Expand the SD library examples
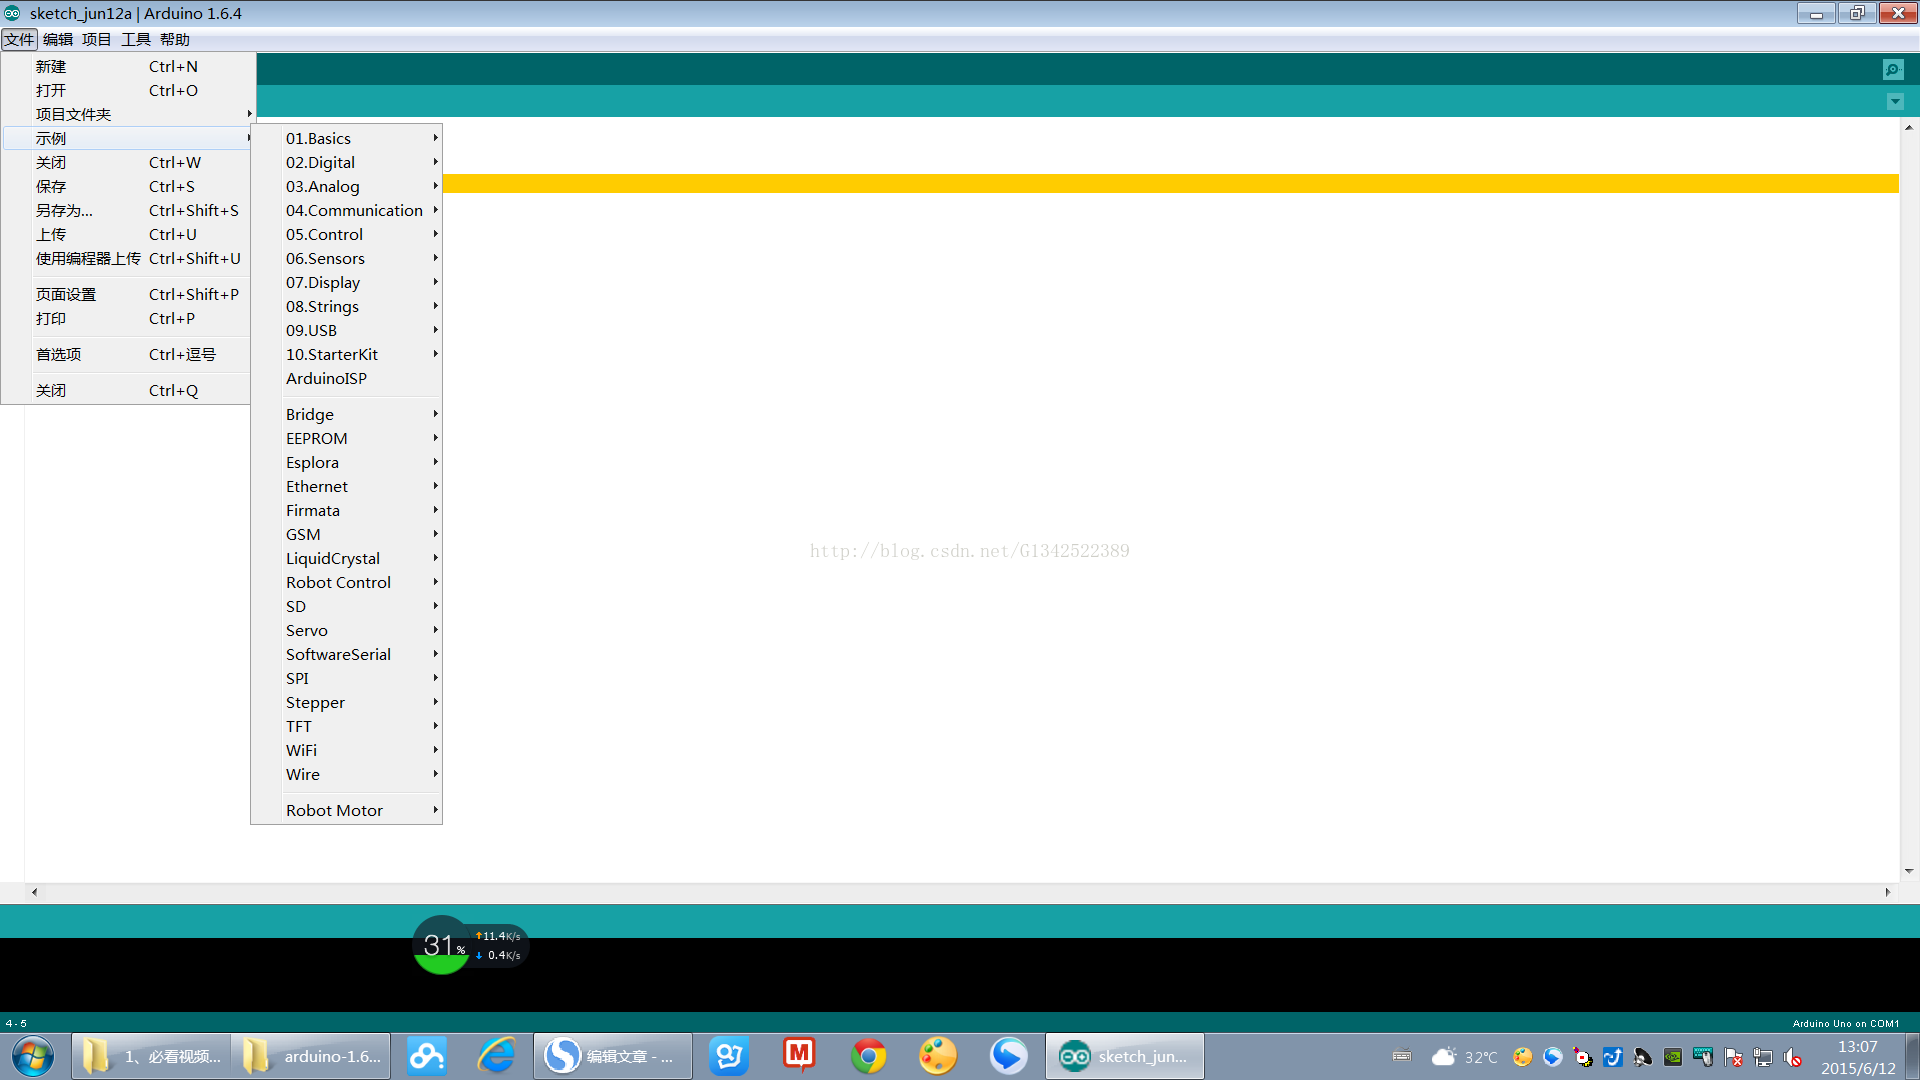 tap(346, 606)
